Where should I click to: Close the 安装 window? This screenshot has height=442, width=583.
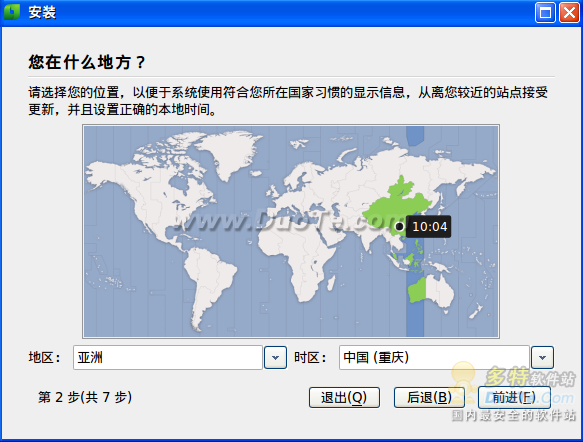point(569,13)
